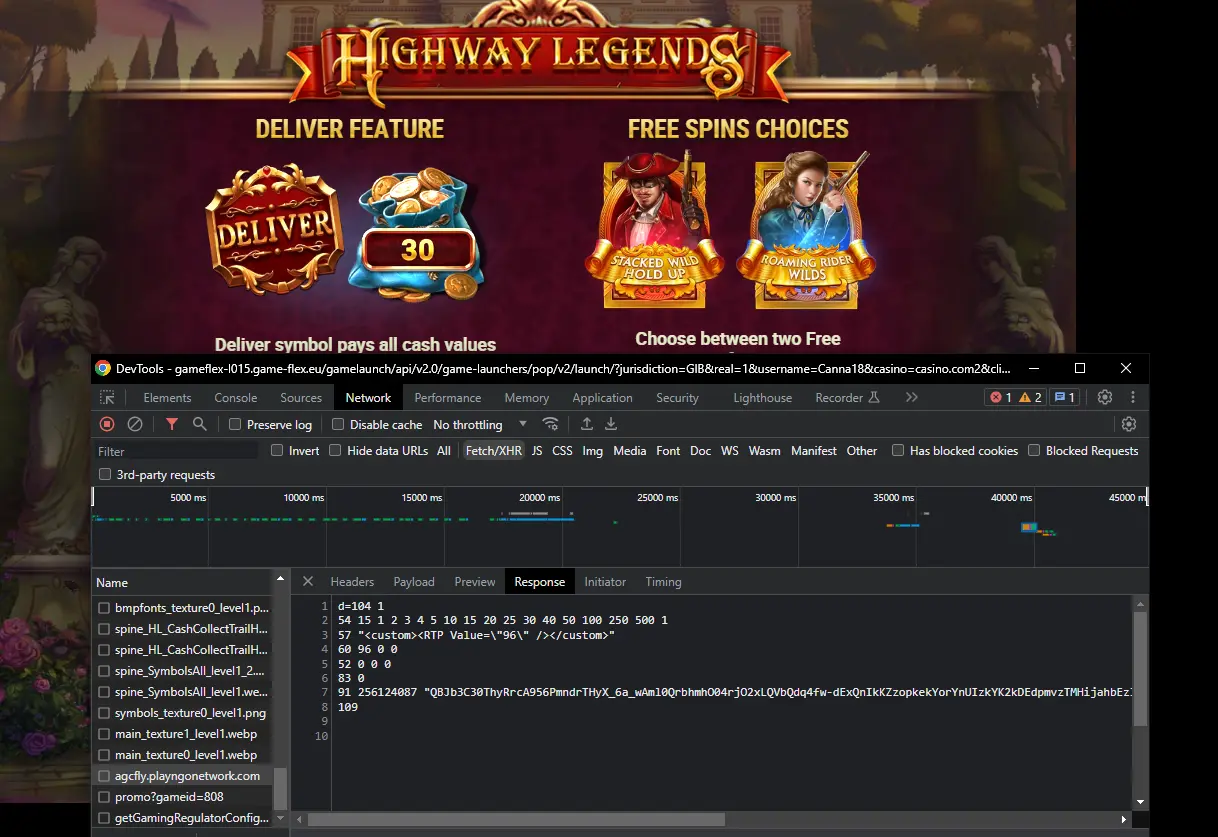Check Blocked Requests option

click(x=1034, y=450)
